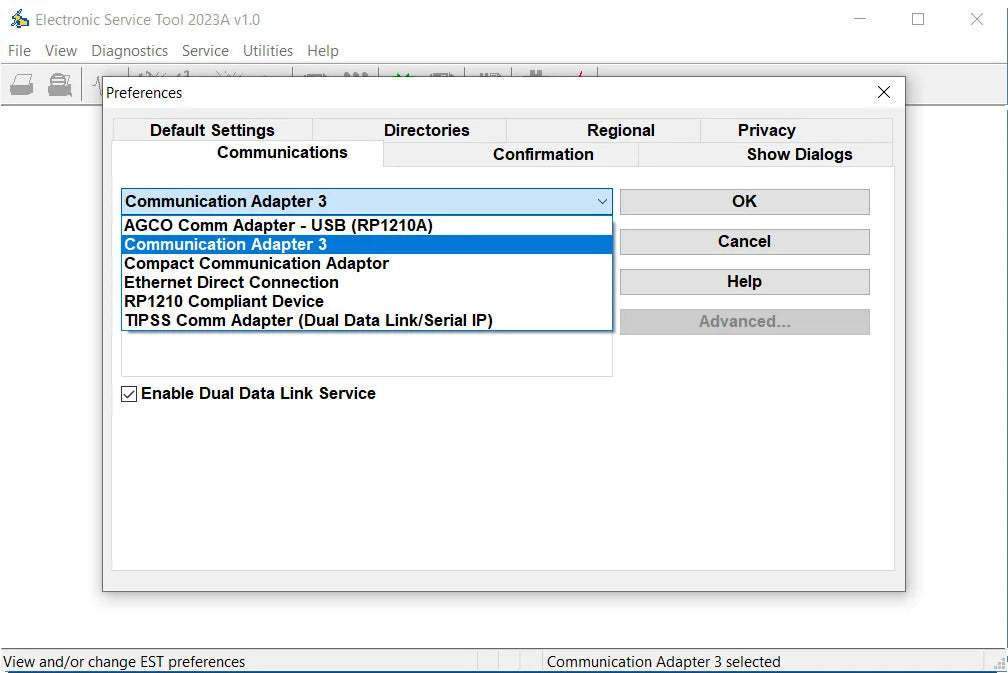Screen dimensions: 1008x673
Task: Click the printer icon in the toolbar
Action: [x=22, y=85]
